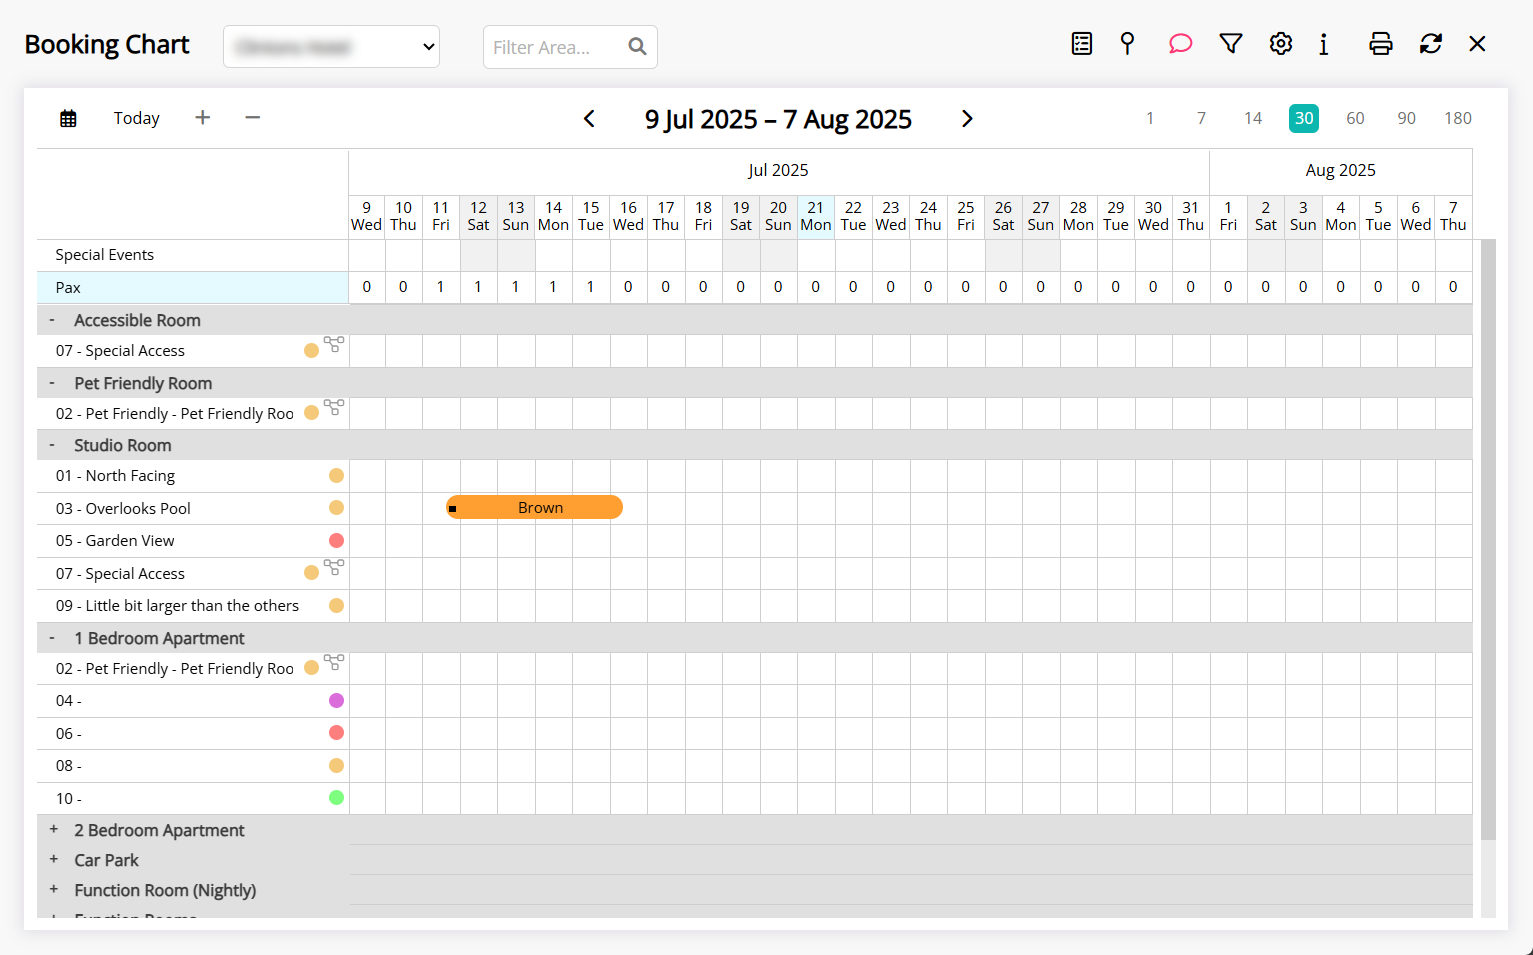
Task: Select the 09 - Little bit larger than the others row
Action: (177, 606)
